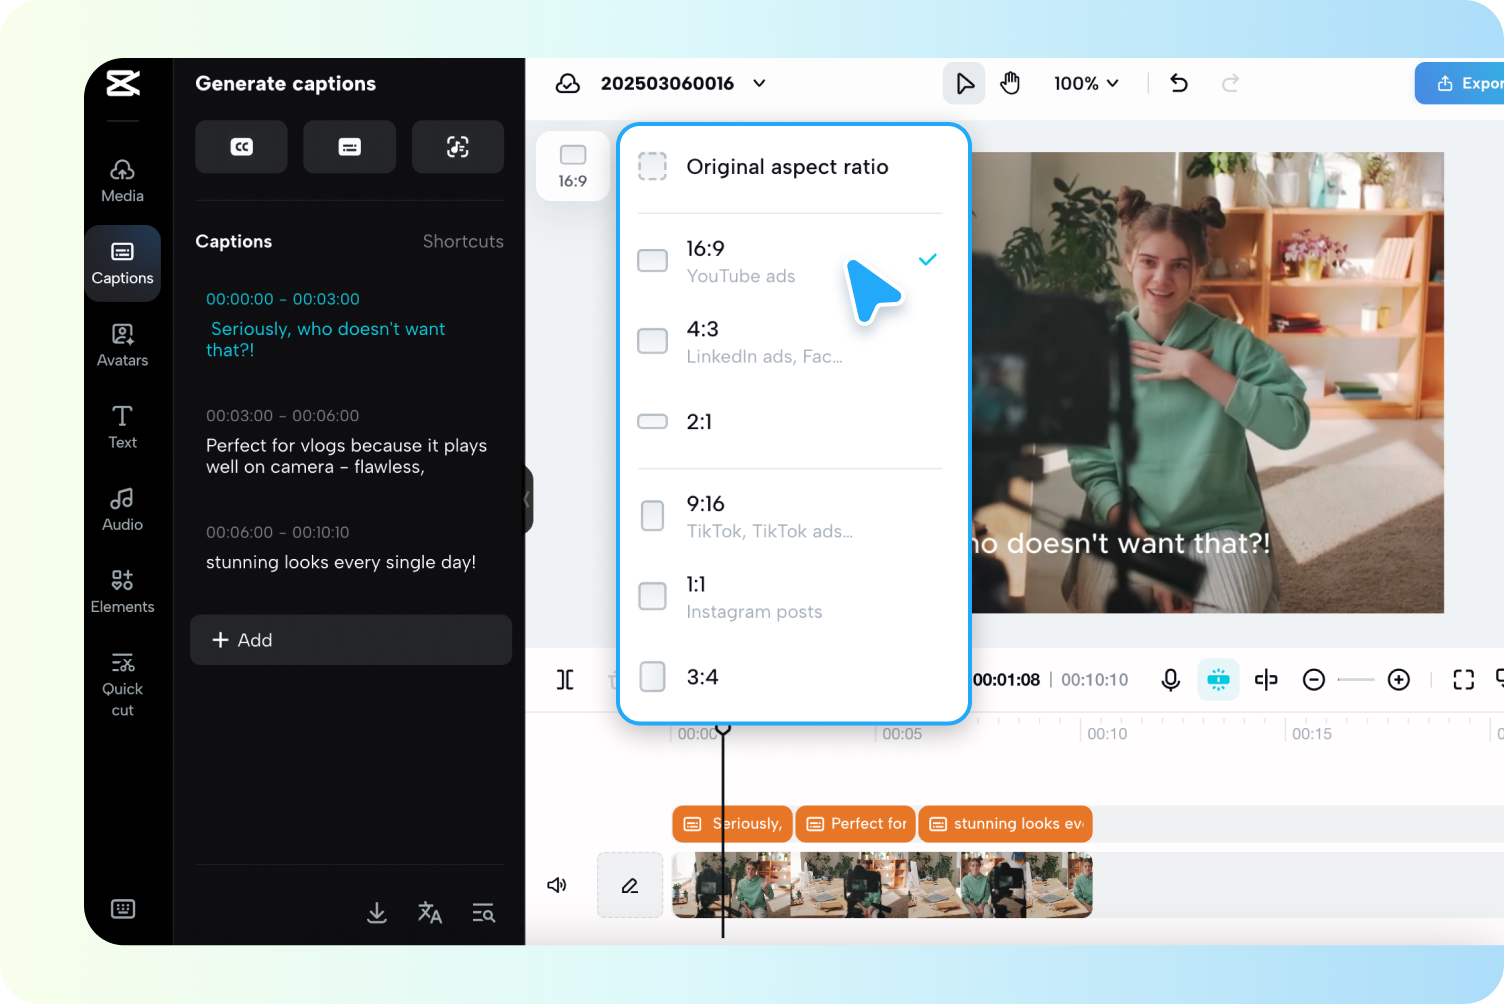Open the Elements panel
Screen dimensions: 1504x1004
coord(122,590)
